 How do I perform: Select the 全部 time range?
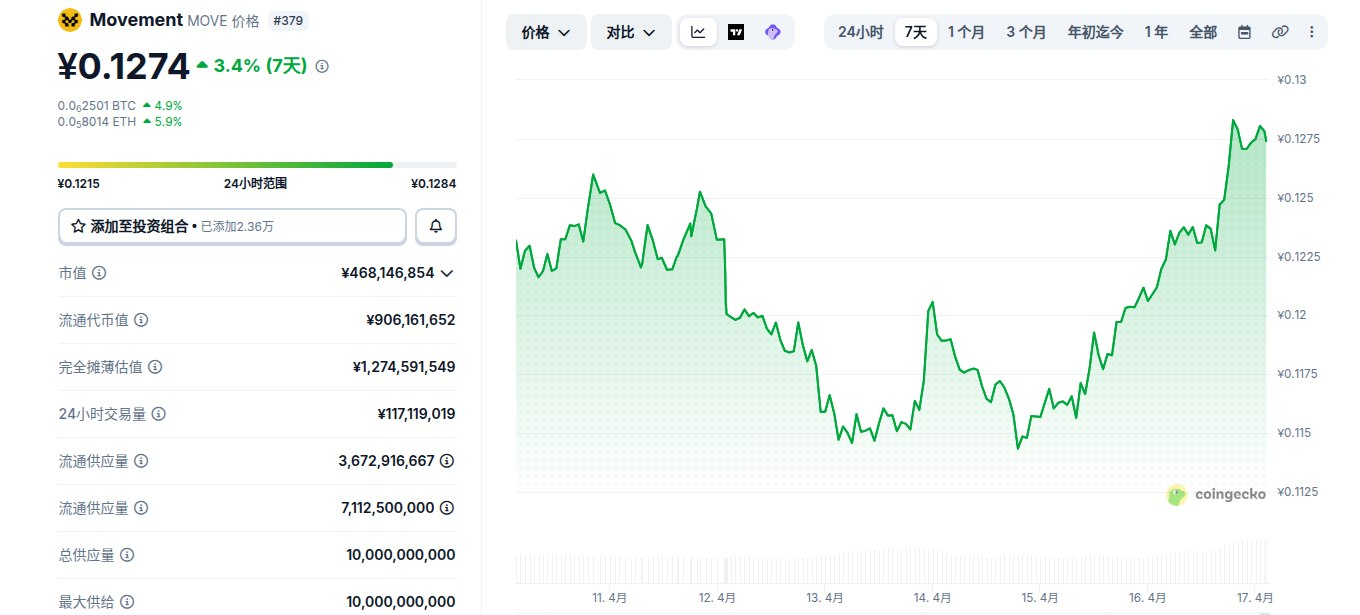pyautogui.click(x=1203, y=32)
